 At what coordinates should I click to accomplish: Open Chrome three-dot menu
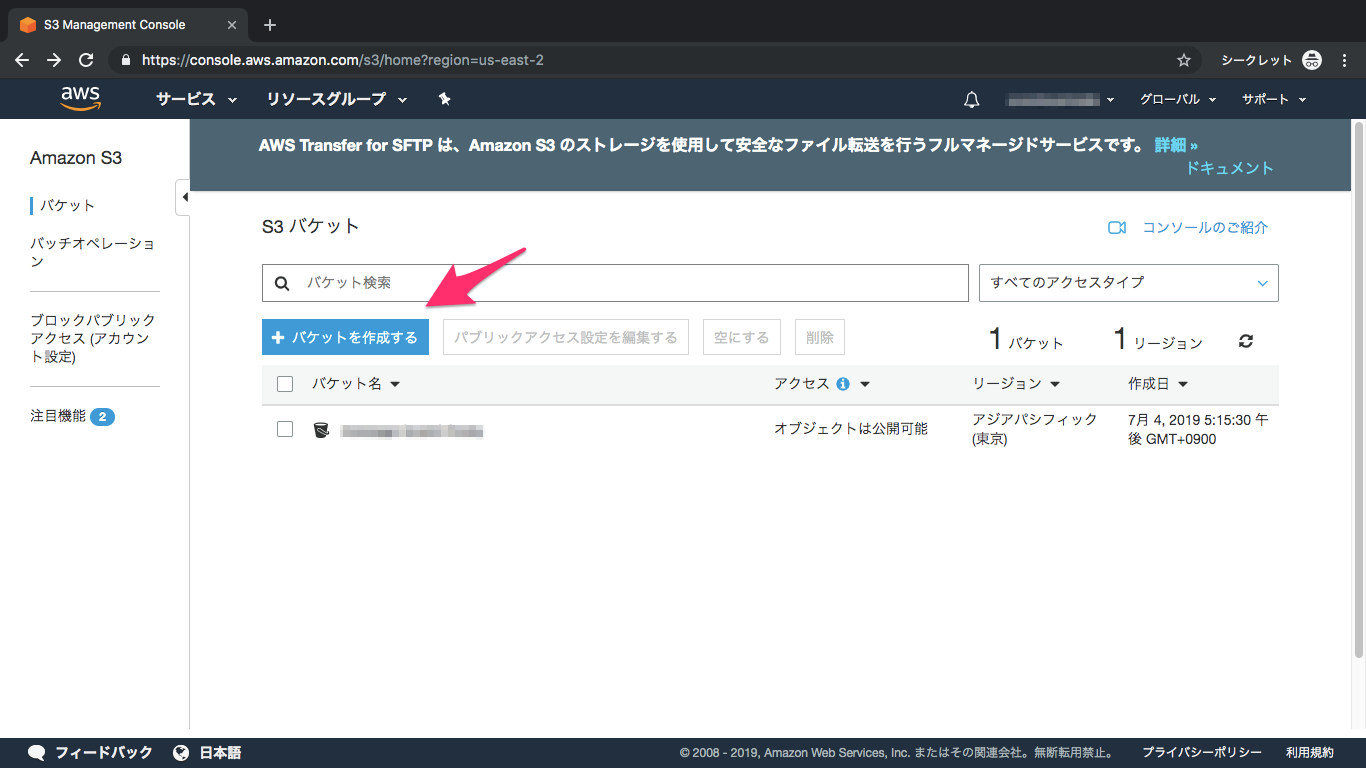click(x=1345, y=60)
